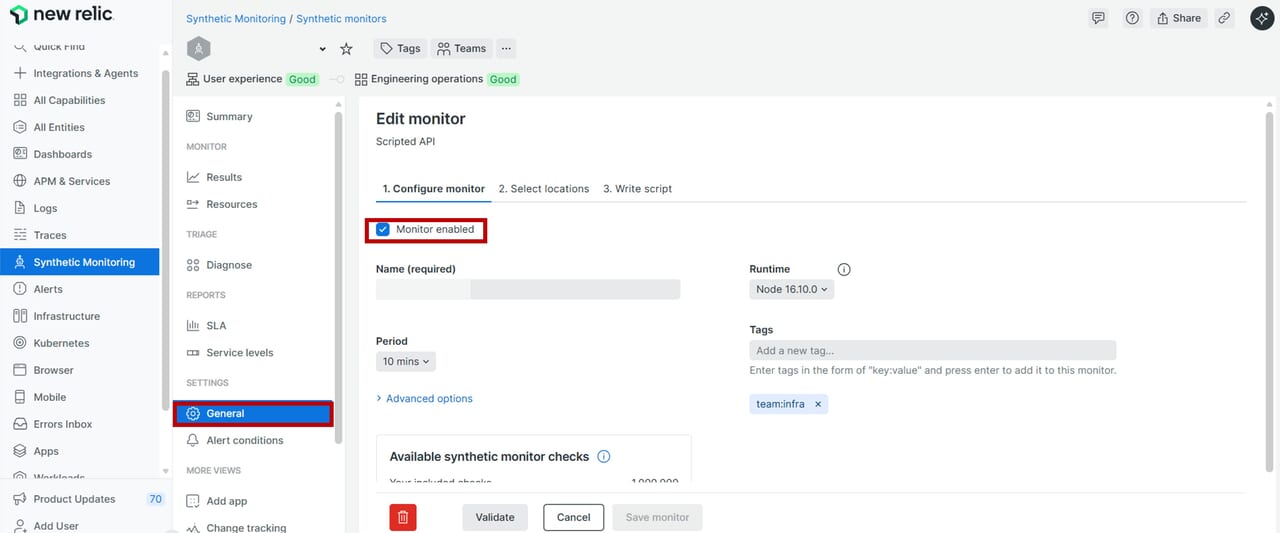Click info icon beside Available synthetic monitor checks
Screen dimensions: 1280x533
point(604,457)
